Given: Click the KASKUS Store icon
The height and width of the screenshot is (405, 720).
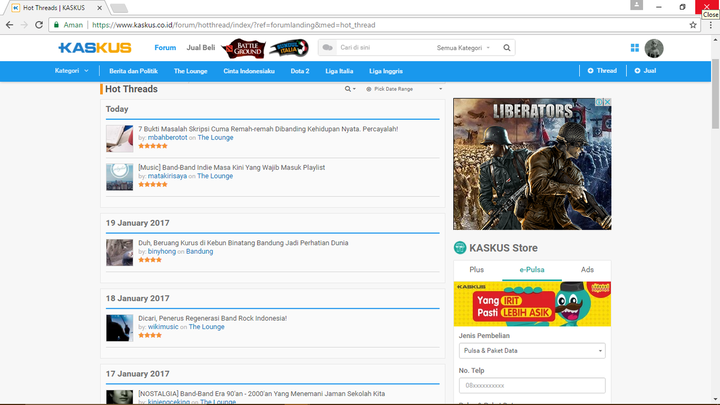Looking at the screenshot, I should click(460, 248).
